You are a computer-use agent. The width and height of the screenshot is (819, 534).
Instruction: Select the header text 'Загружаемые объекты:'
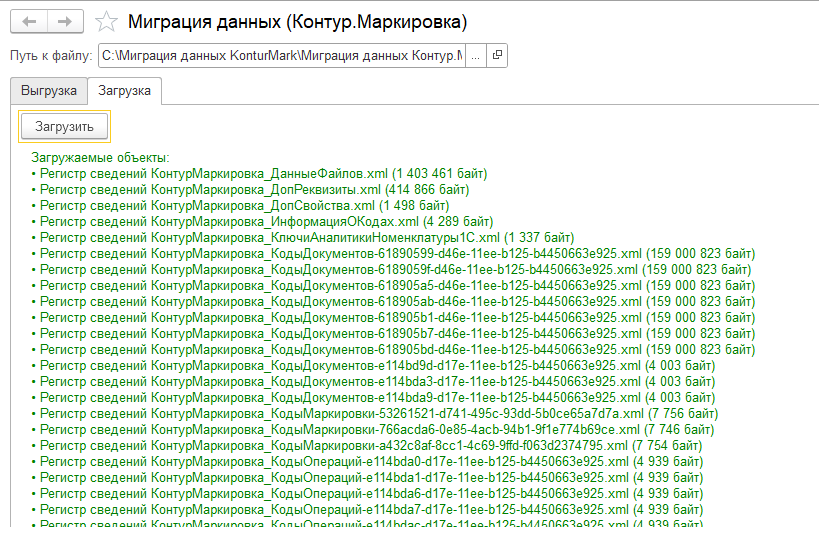point(100,158)
